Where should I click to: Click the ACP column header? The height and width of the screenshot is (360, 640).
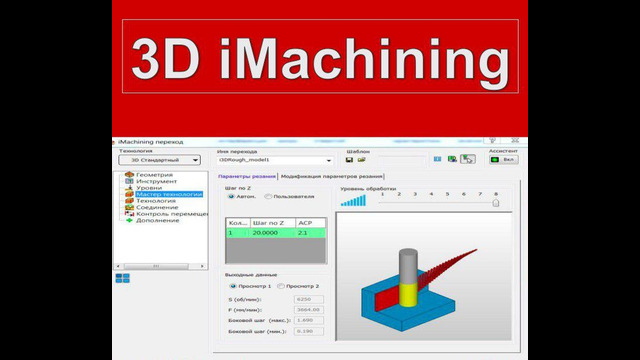click(311, 223)
